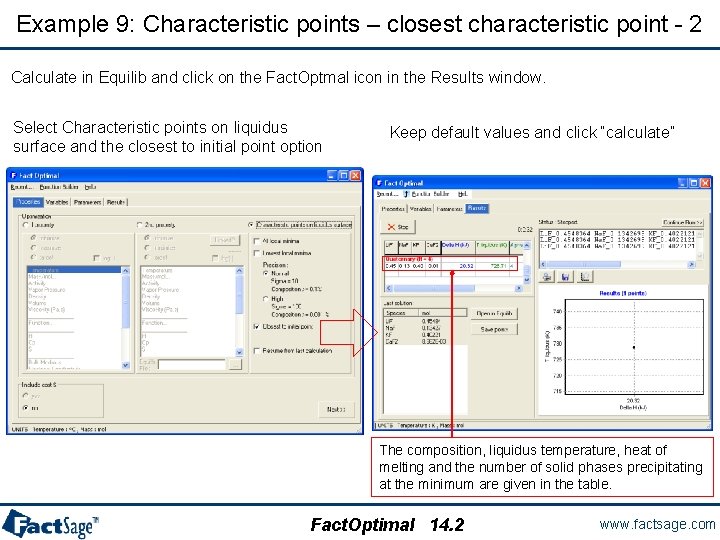720x540 pixels.
Task: Click the graph axes icon beside save icon
Action: [585, 277]
